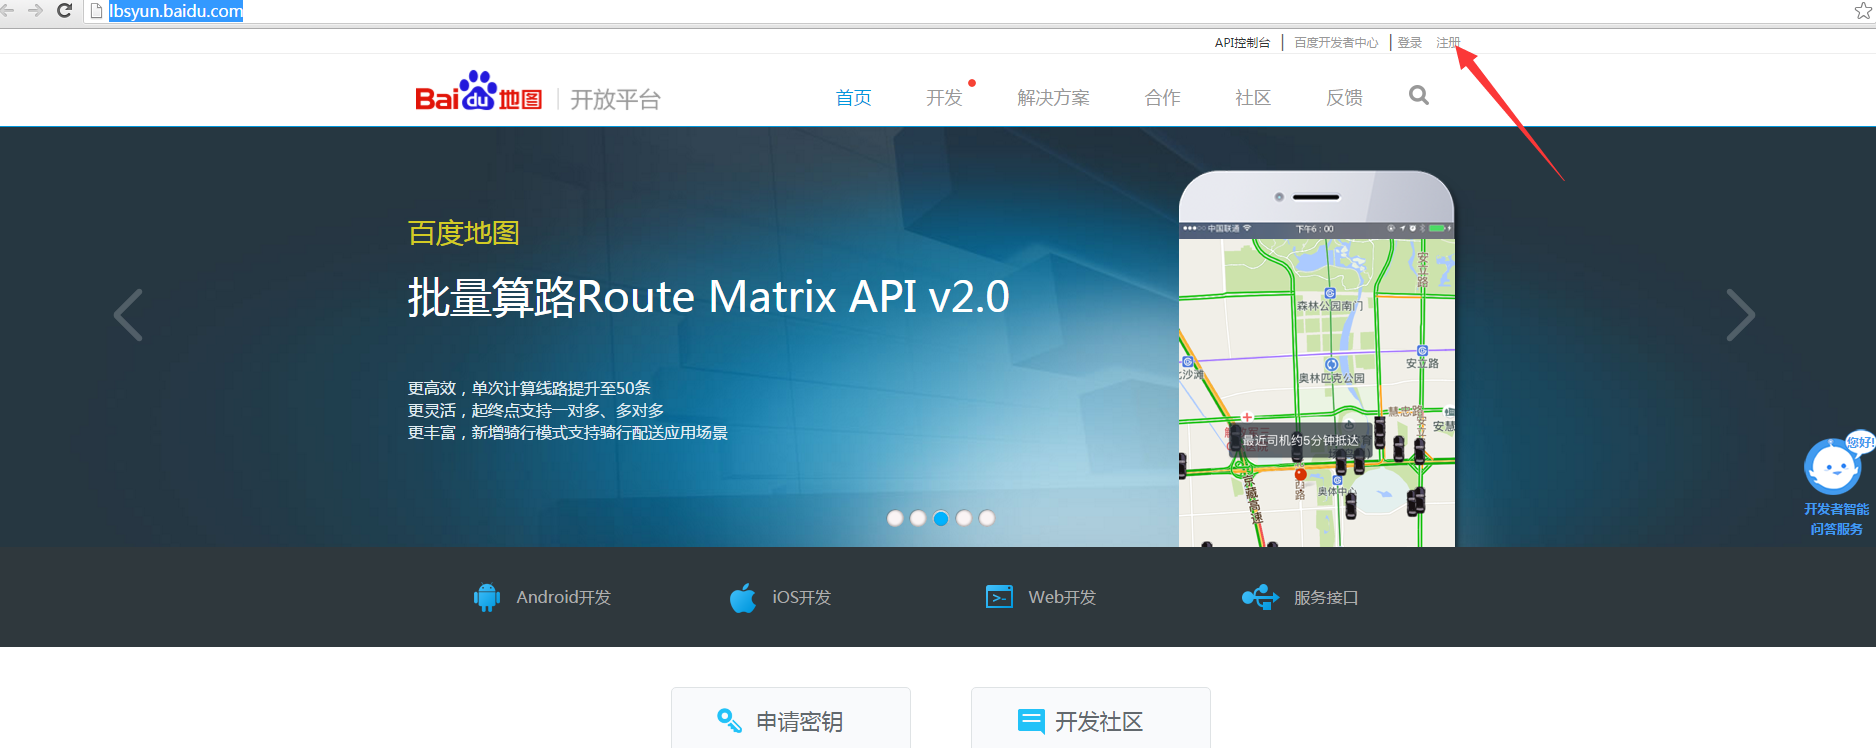Open the 反馈 nav item
1876x748 pixels.
[1344, 97]
